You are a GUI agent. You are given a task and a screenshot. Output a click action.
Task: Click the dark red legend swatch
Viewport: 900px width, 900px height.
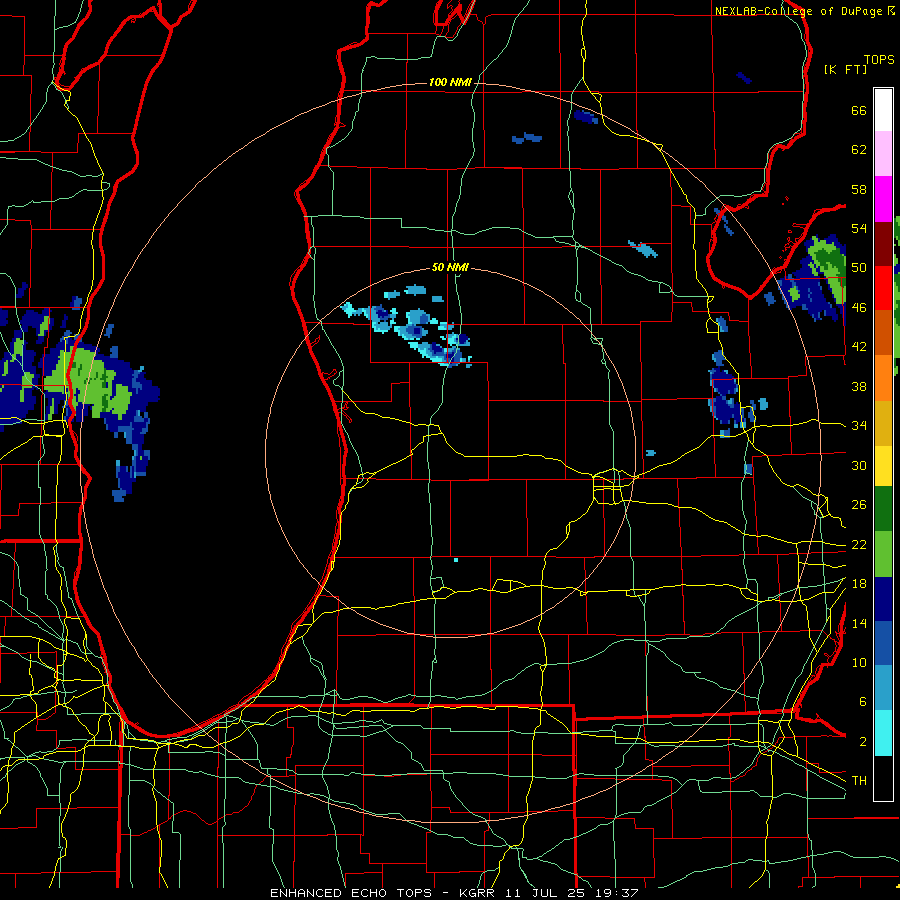pos(883,244)
